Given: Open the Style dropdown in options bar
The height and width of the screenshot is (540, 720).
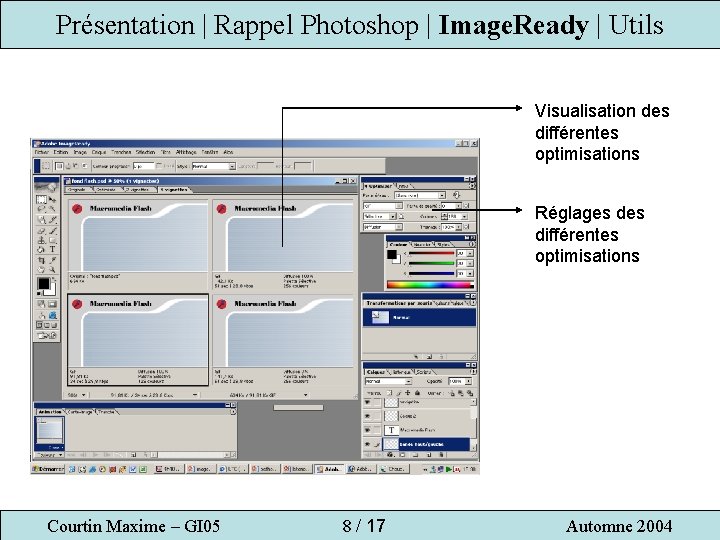Looking at the screenshot, I should click(x=232, y=166).
